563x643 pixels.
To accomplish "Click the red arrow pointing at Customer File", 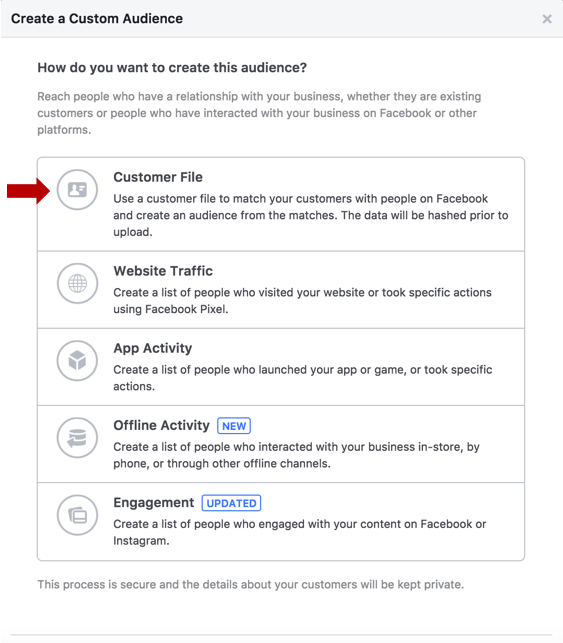I will pos(28,191).
